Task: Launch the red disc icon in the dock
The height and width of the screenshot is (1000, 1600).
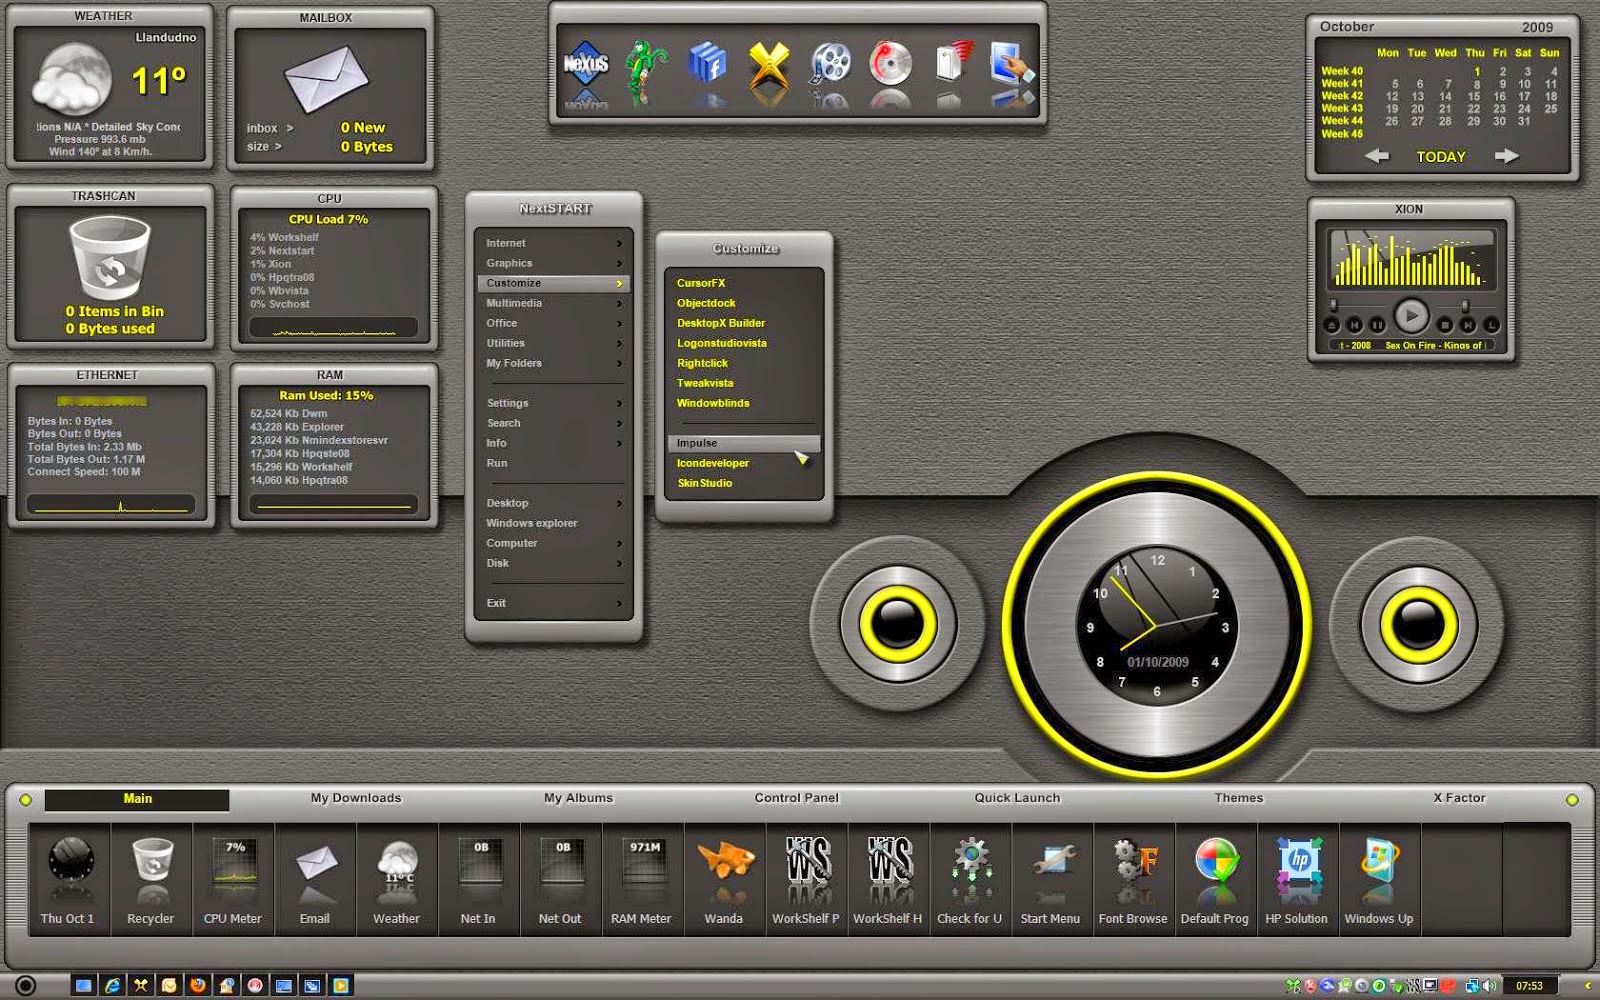Action: 890,64
